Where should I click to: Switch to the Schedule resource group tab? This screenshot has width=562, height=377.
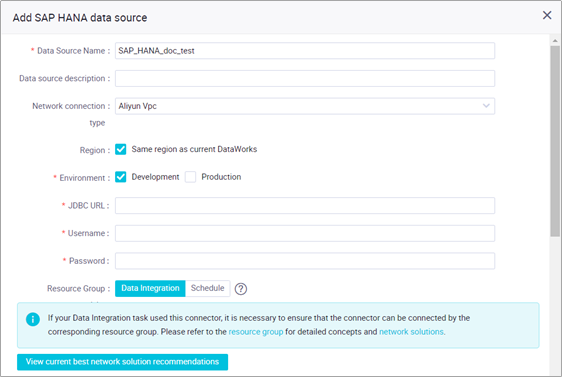[208, 288]
